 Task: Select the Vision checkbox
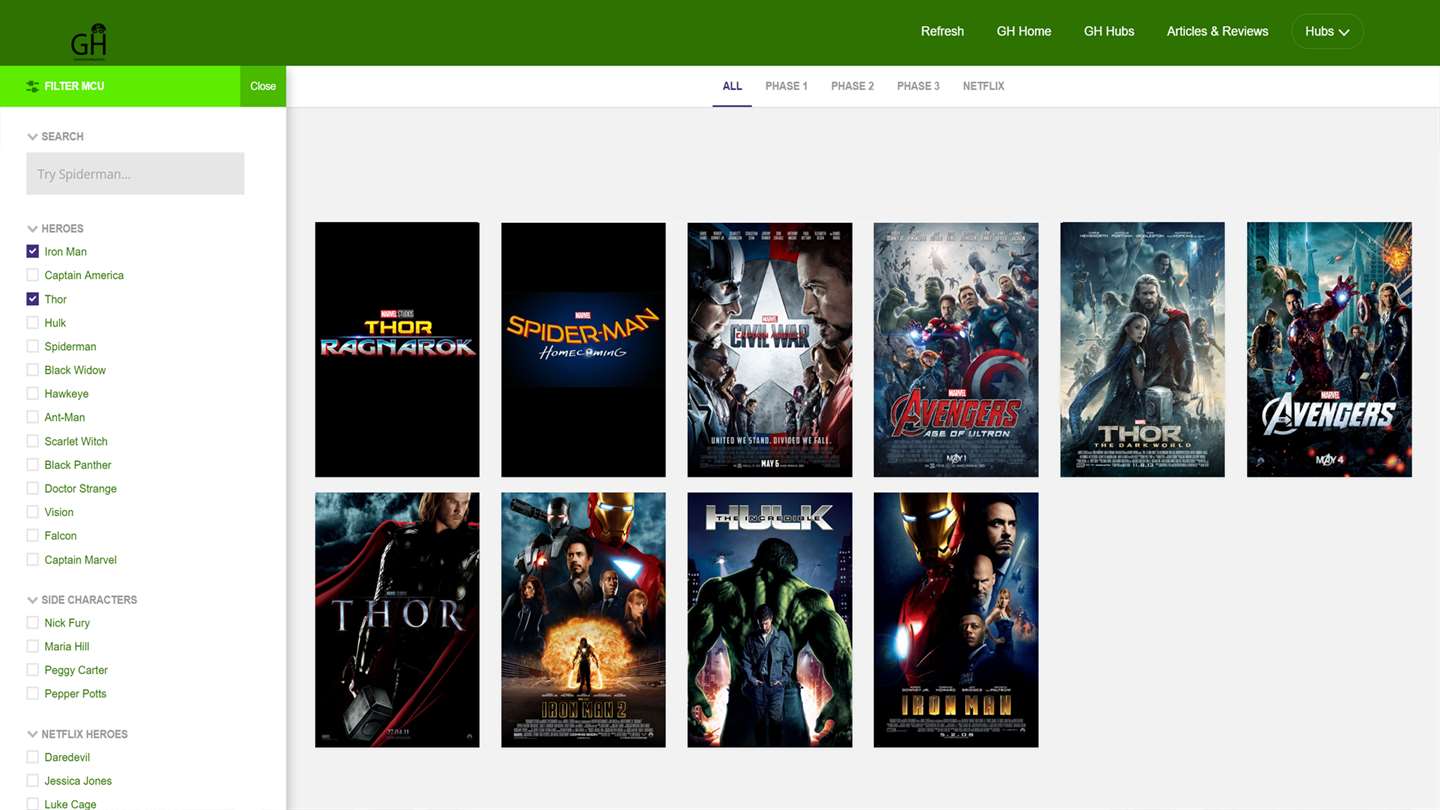pyautogui.click(x=33, y=512)
